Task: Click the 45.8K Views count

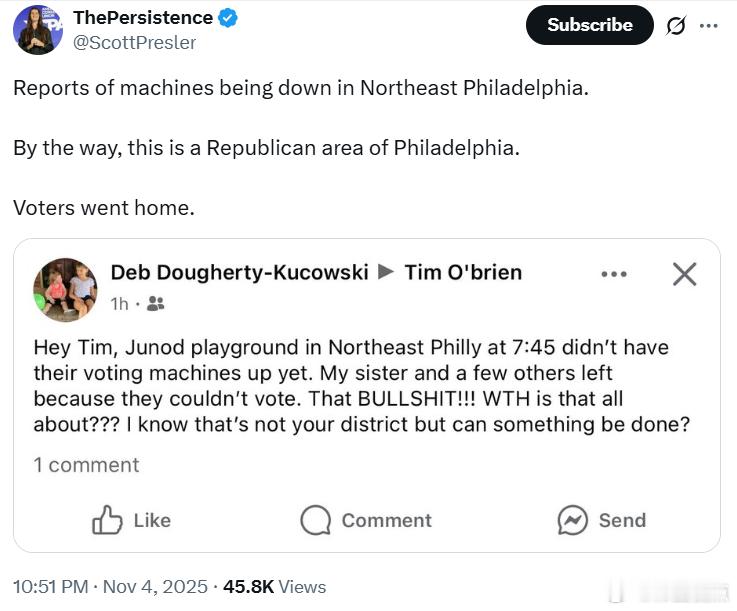Action: tap(274, 587)
